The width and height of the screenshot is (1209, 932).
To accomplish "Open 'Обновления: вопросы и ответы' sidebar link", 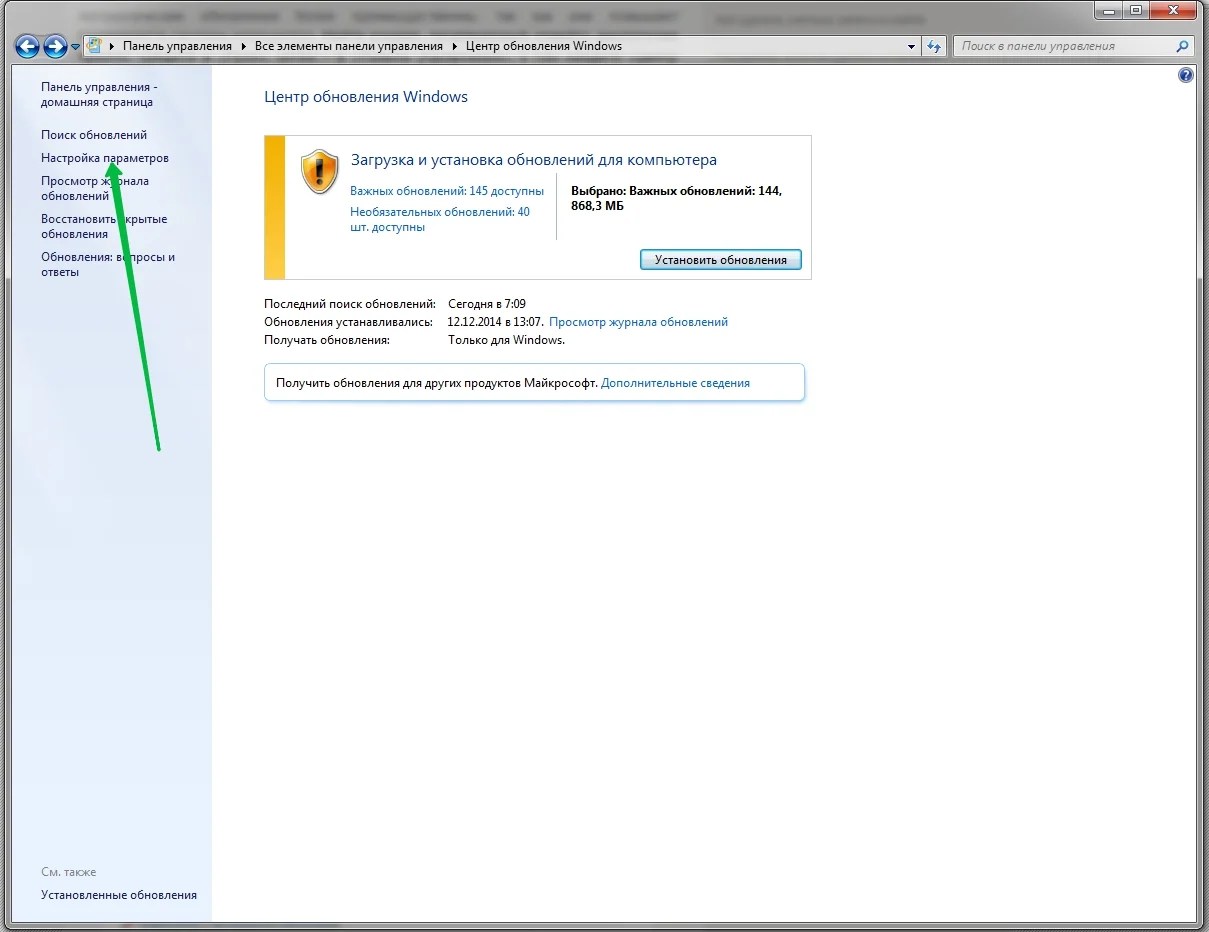I will [x=108, y=264].
